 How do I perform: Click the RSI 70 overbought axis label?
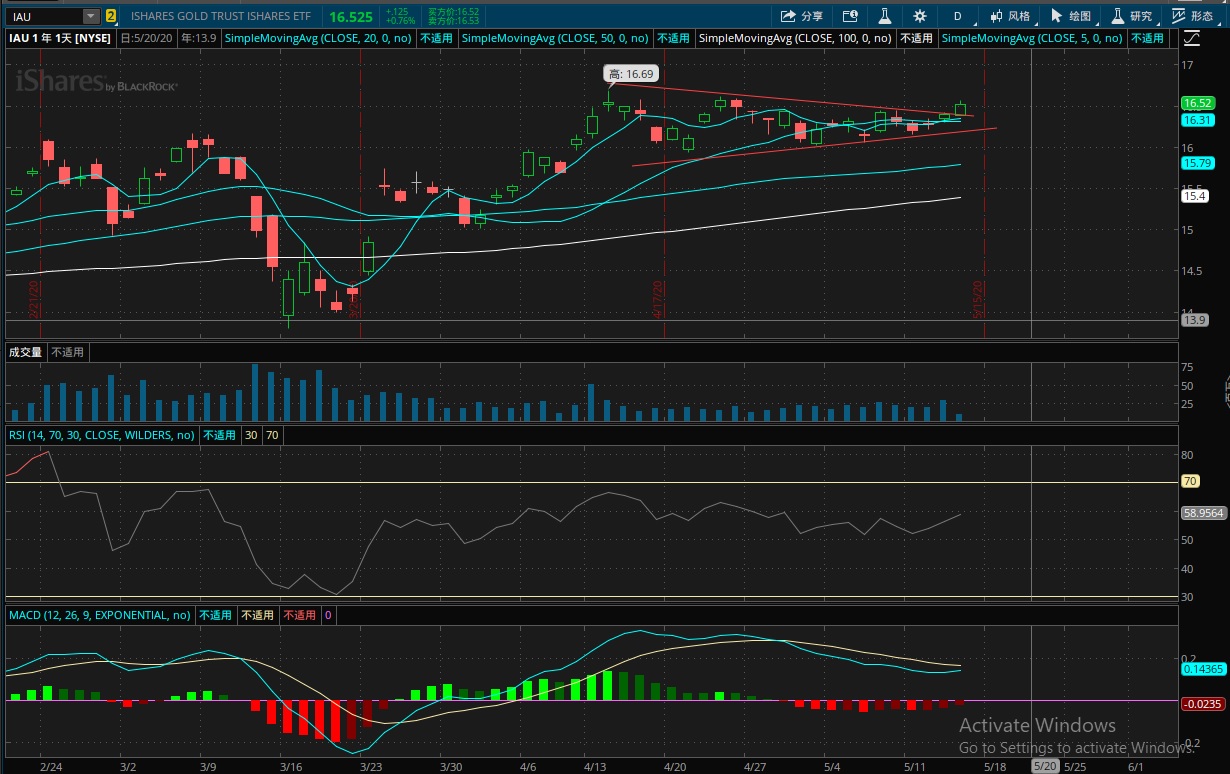[1189, 482]
